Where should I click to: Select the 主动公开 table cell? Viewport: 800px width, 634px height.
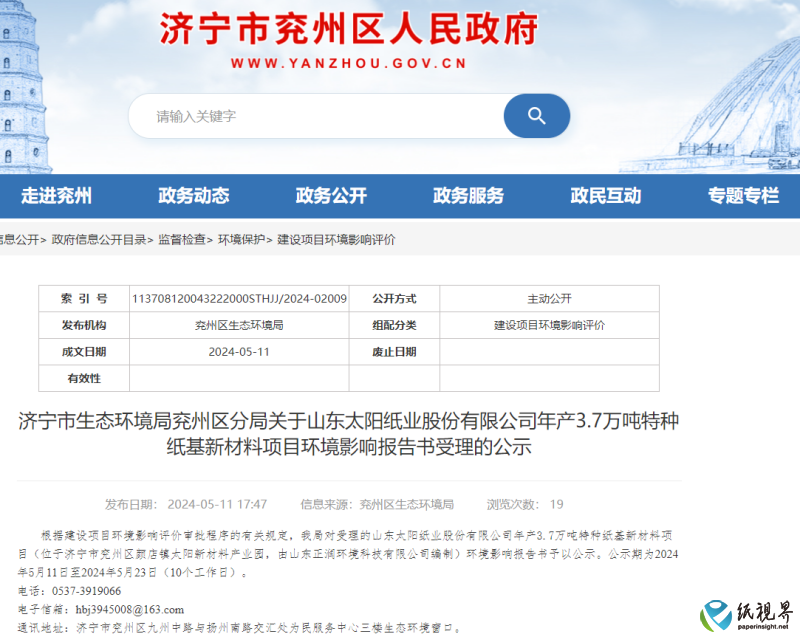[x=549, y=299]
